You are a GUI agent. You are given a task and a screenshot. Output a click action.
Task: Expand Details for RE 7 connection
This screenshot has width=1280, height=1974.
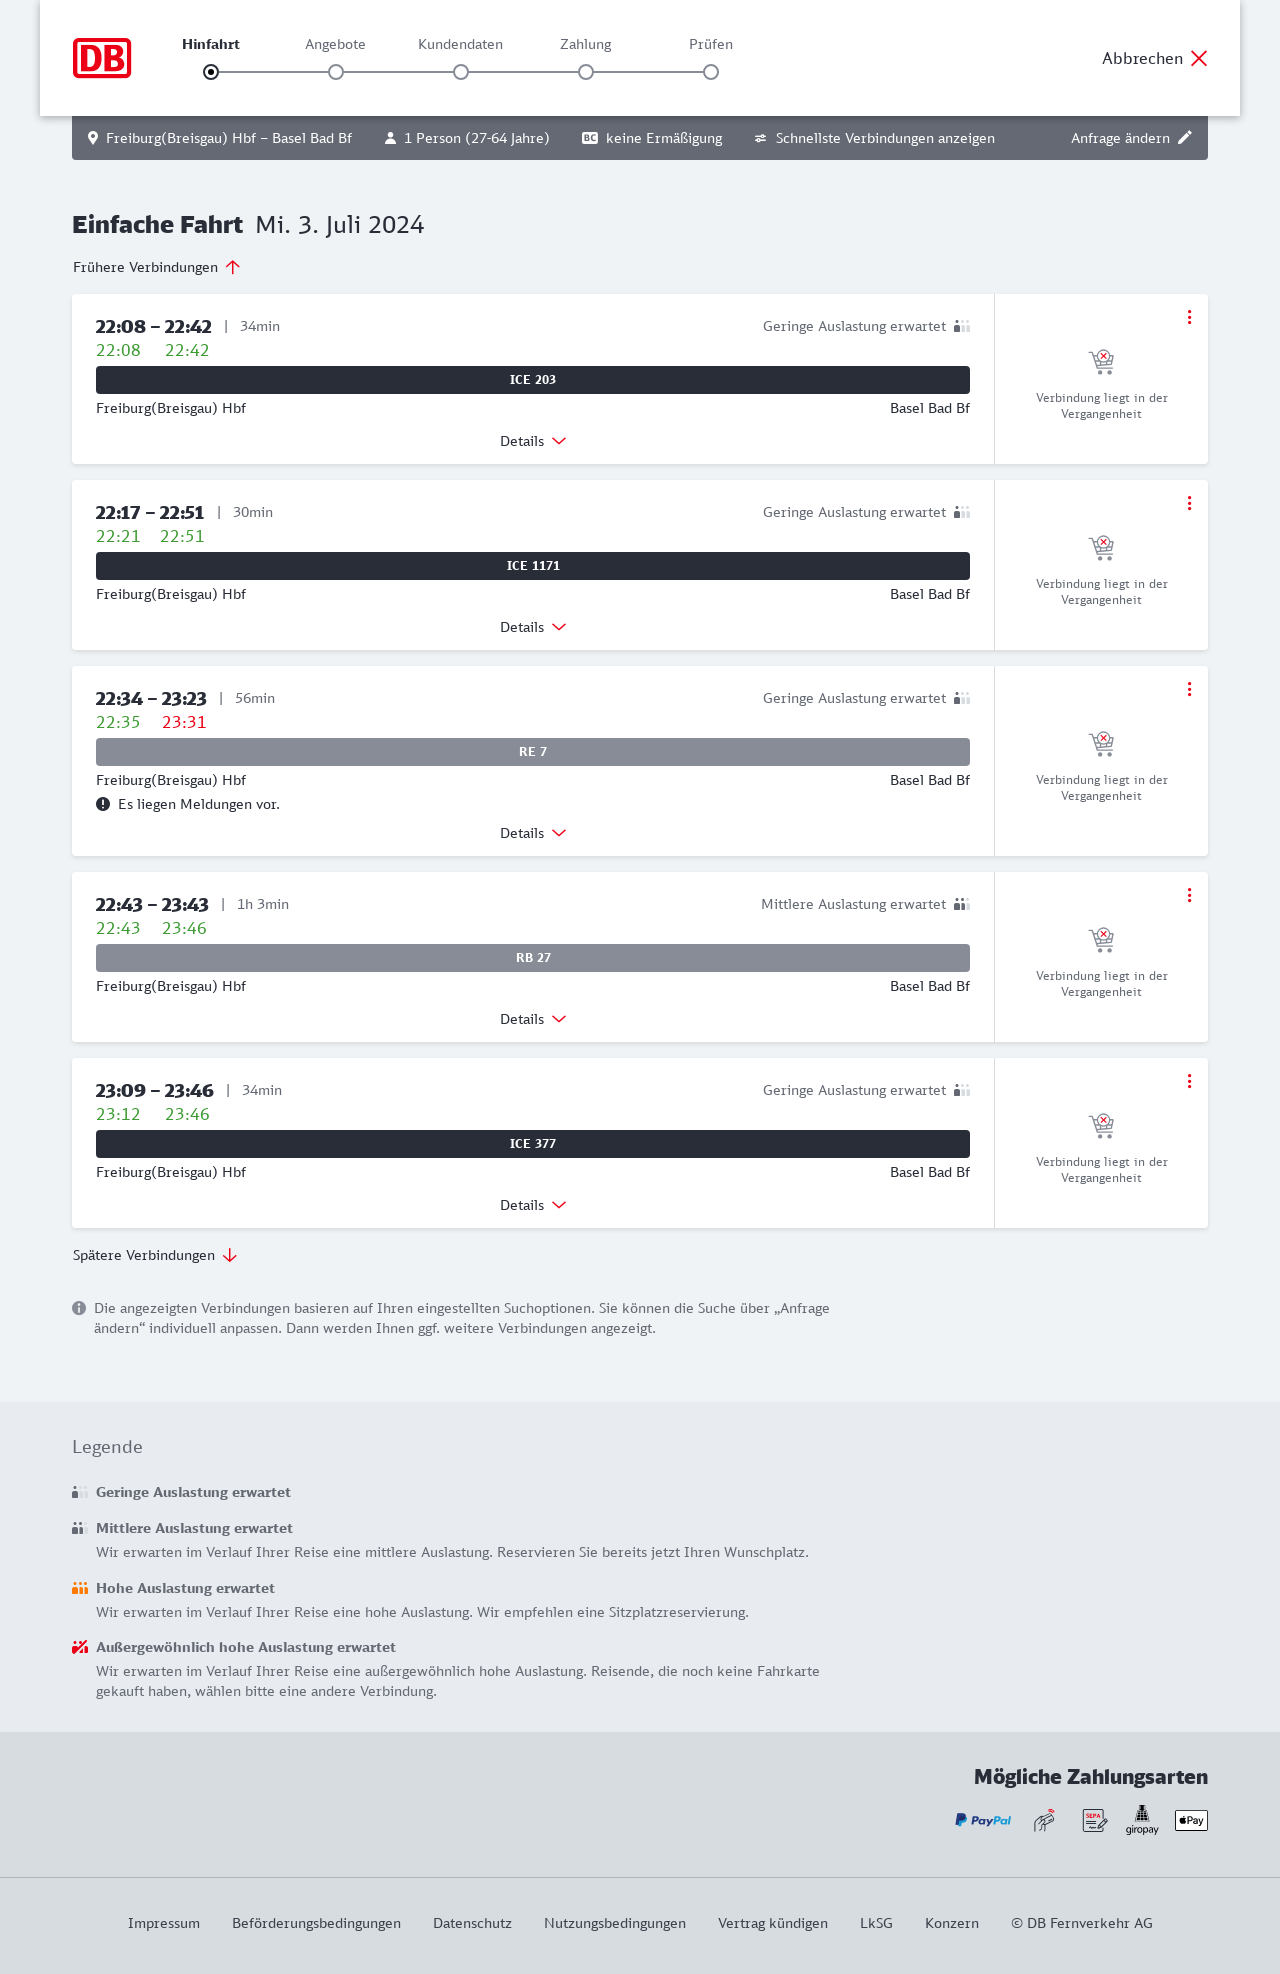click(x=533, y=833)
